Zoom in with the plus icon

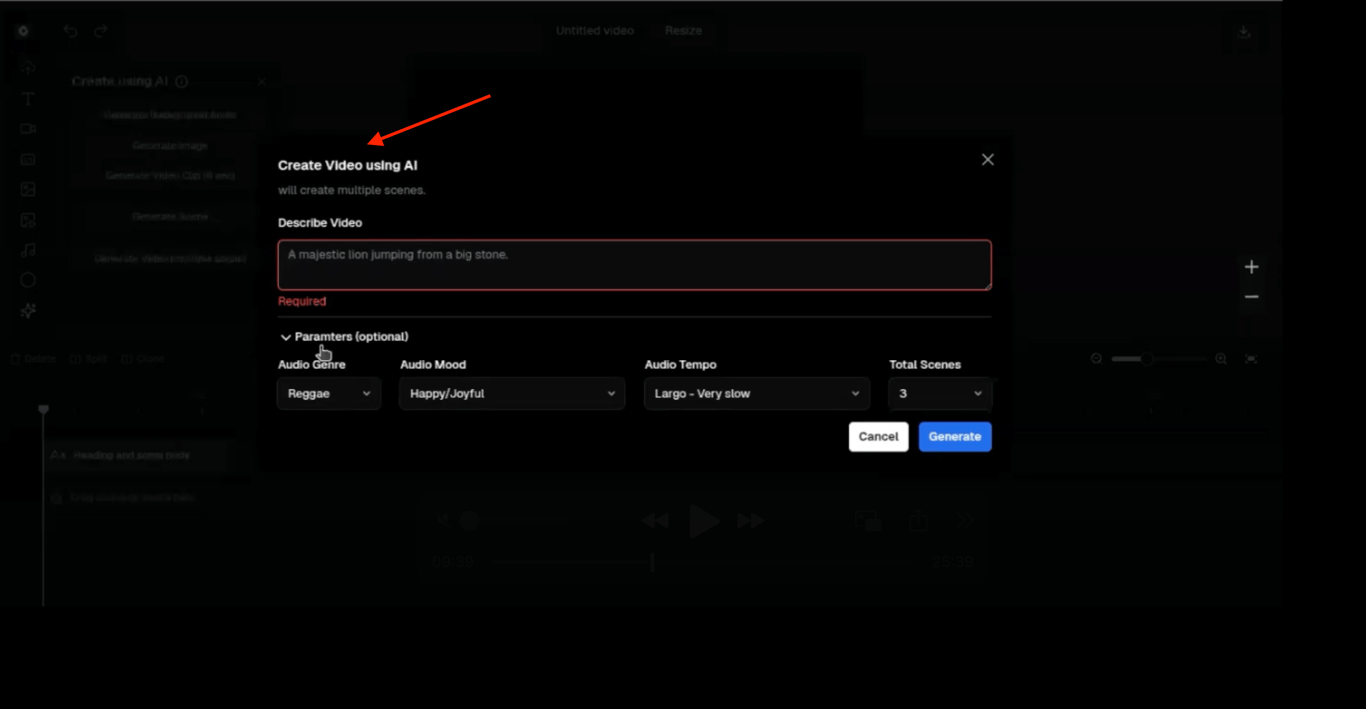1251,267
